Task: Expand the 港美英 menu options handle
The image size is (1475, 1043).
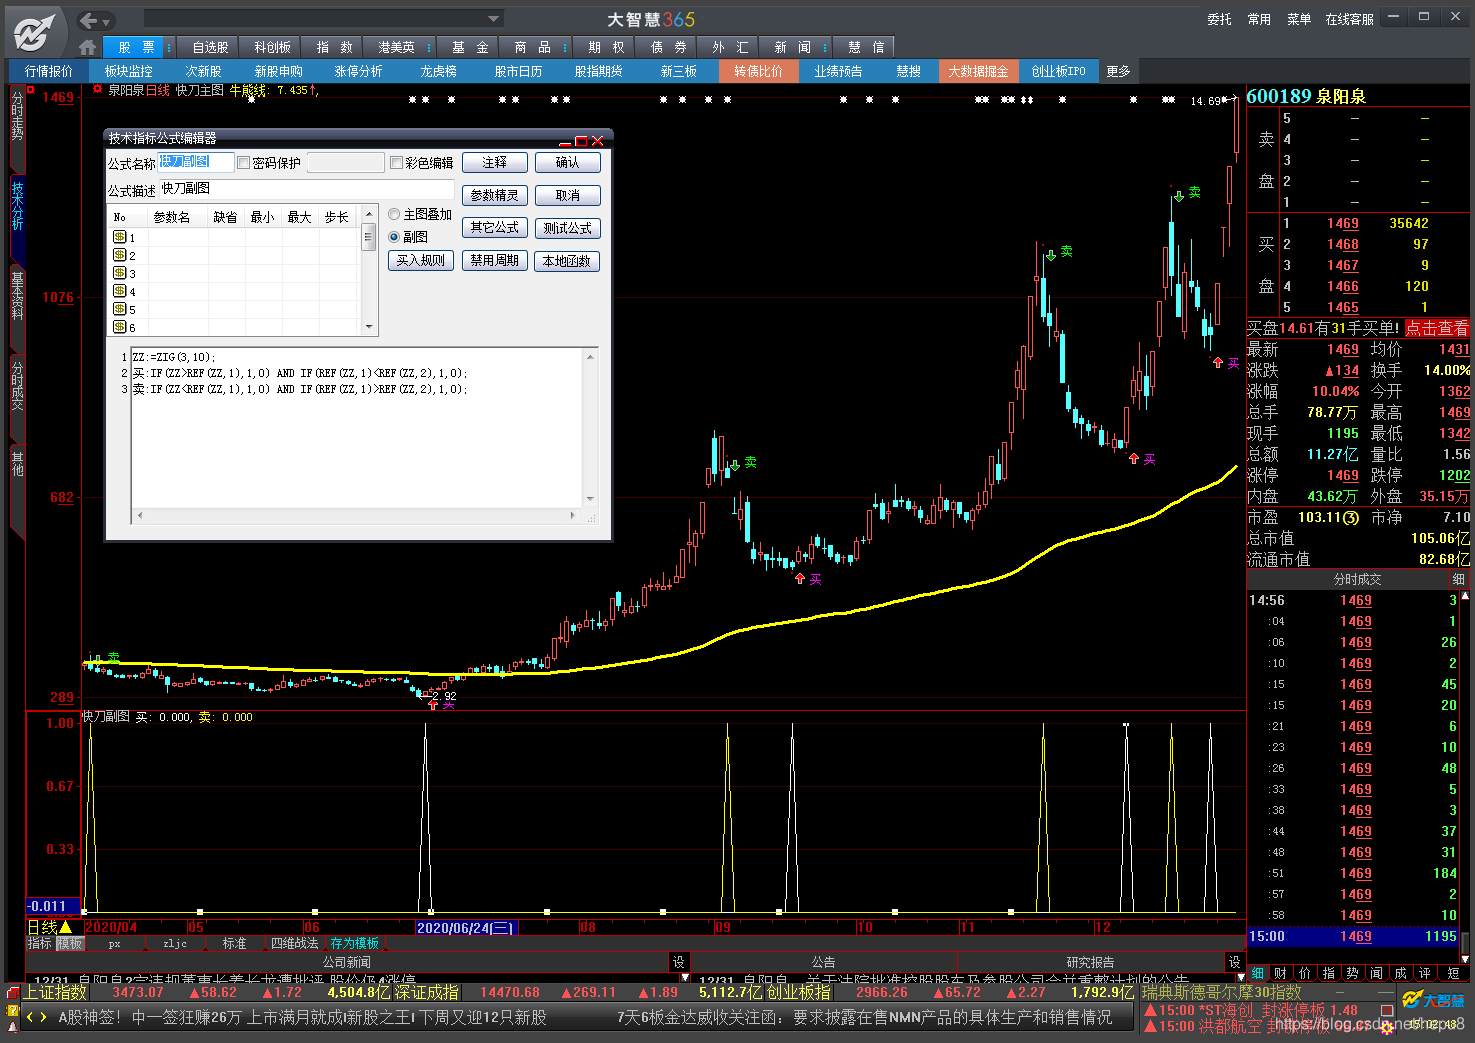Action: 429,47
